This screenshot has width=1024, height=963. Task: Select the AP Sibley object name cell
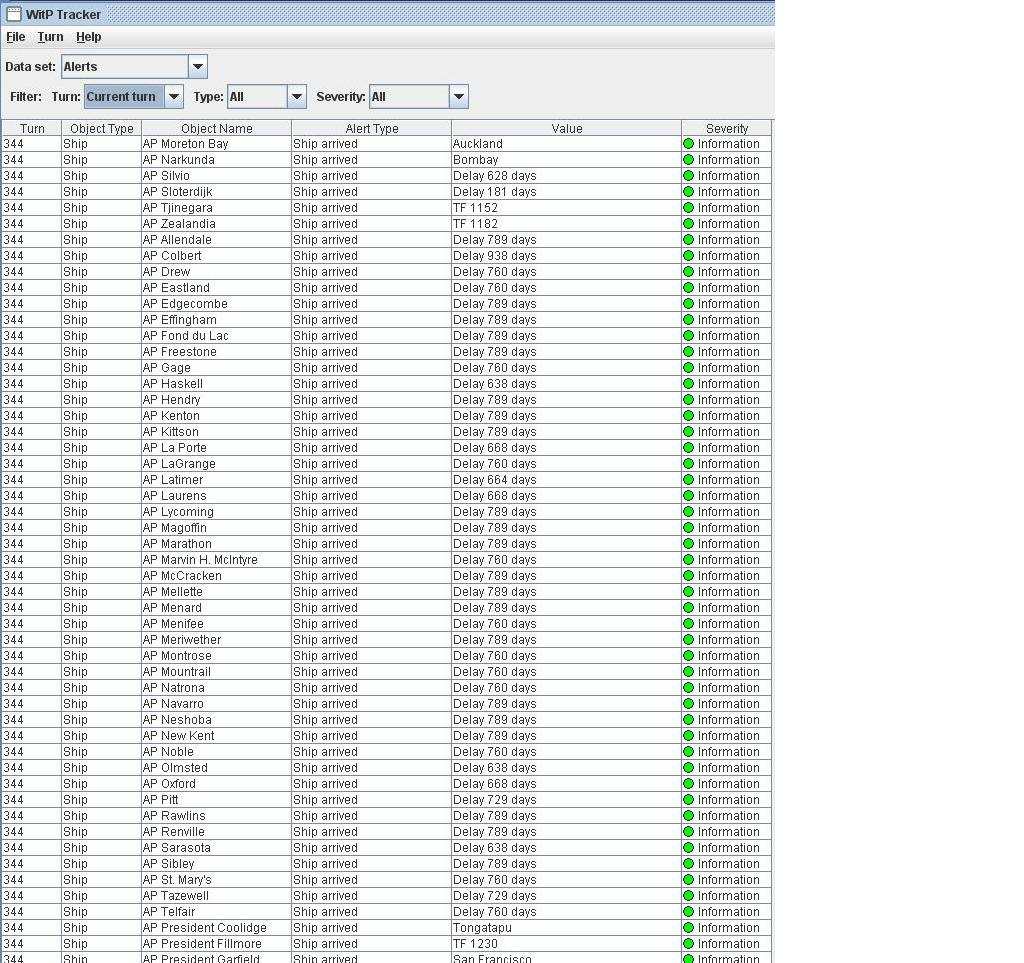coord(216,864)
